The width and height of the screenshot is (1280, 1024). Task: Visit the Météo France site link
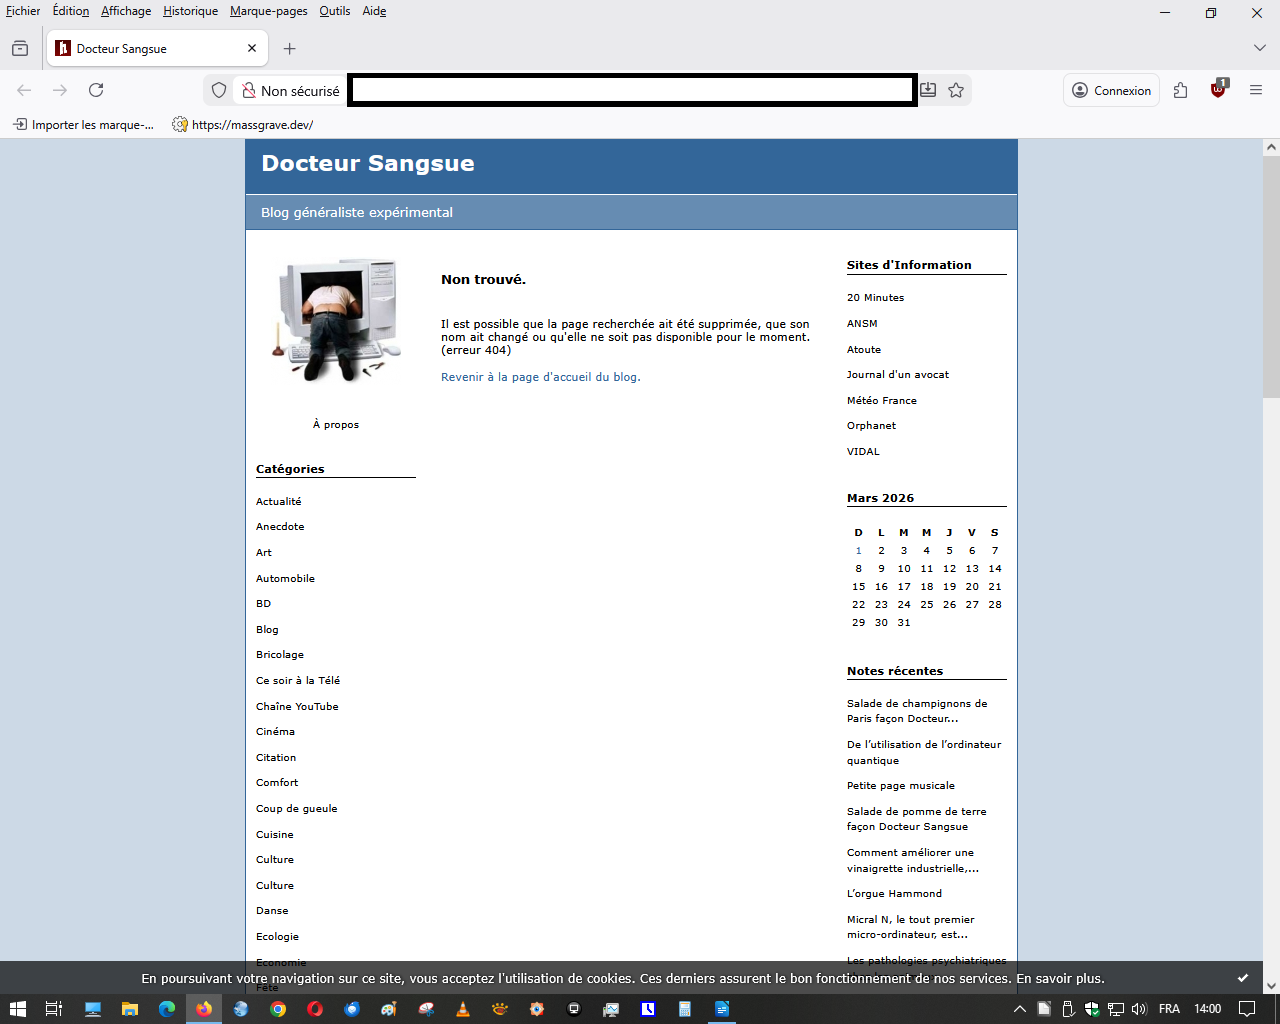pos(882,400)
